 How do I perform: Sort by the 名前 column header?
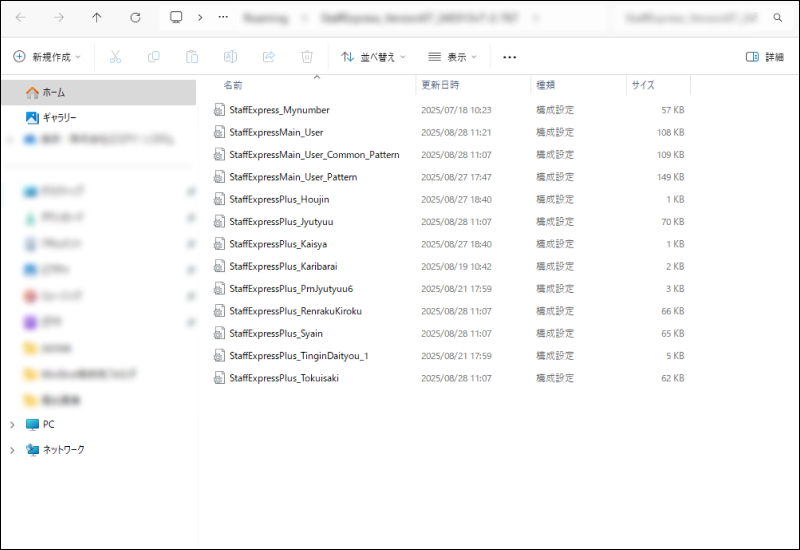coord(233,85)
